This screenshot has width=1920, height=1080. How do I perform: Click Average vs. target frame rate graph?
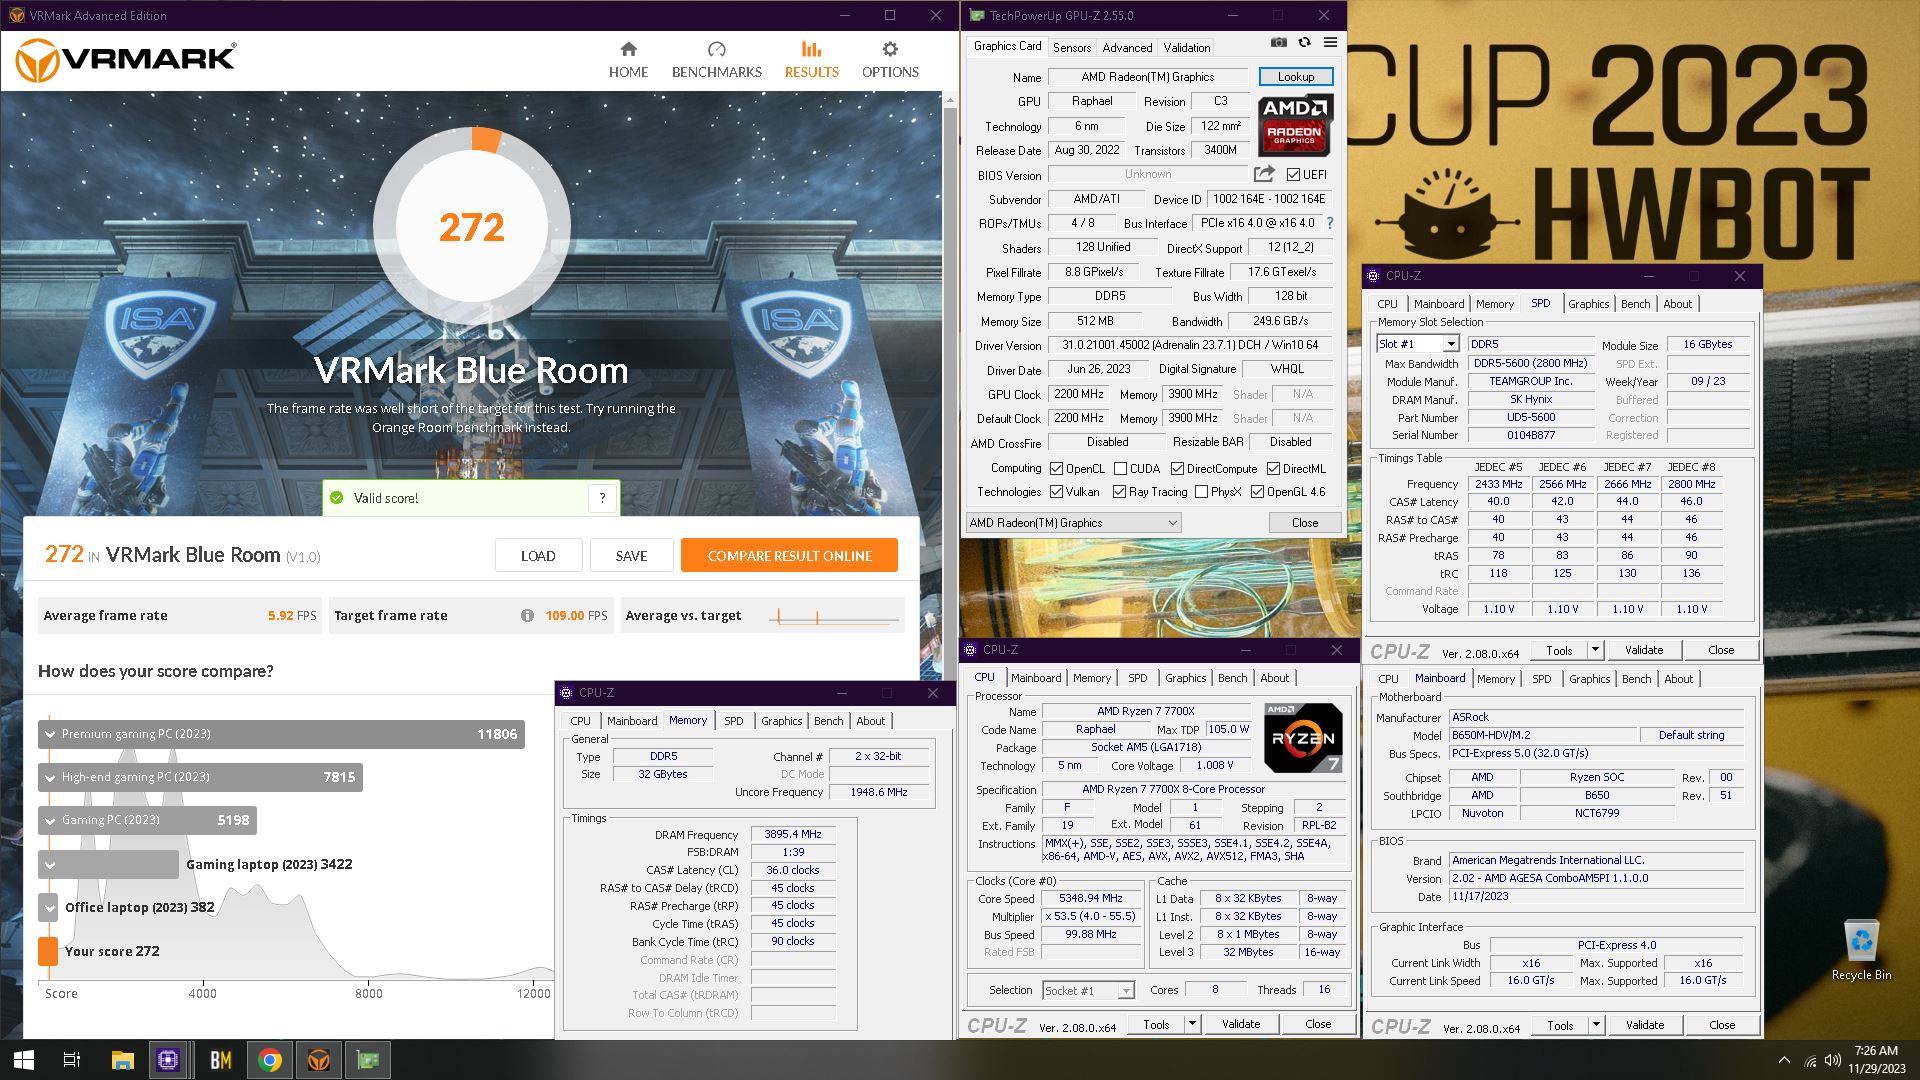pos(833,616)
